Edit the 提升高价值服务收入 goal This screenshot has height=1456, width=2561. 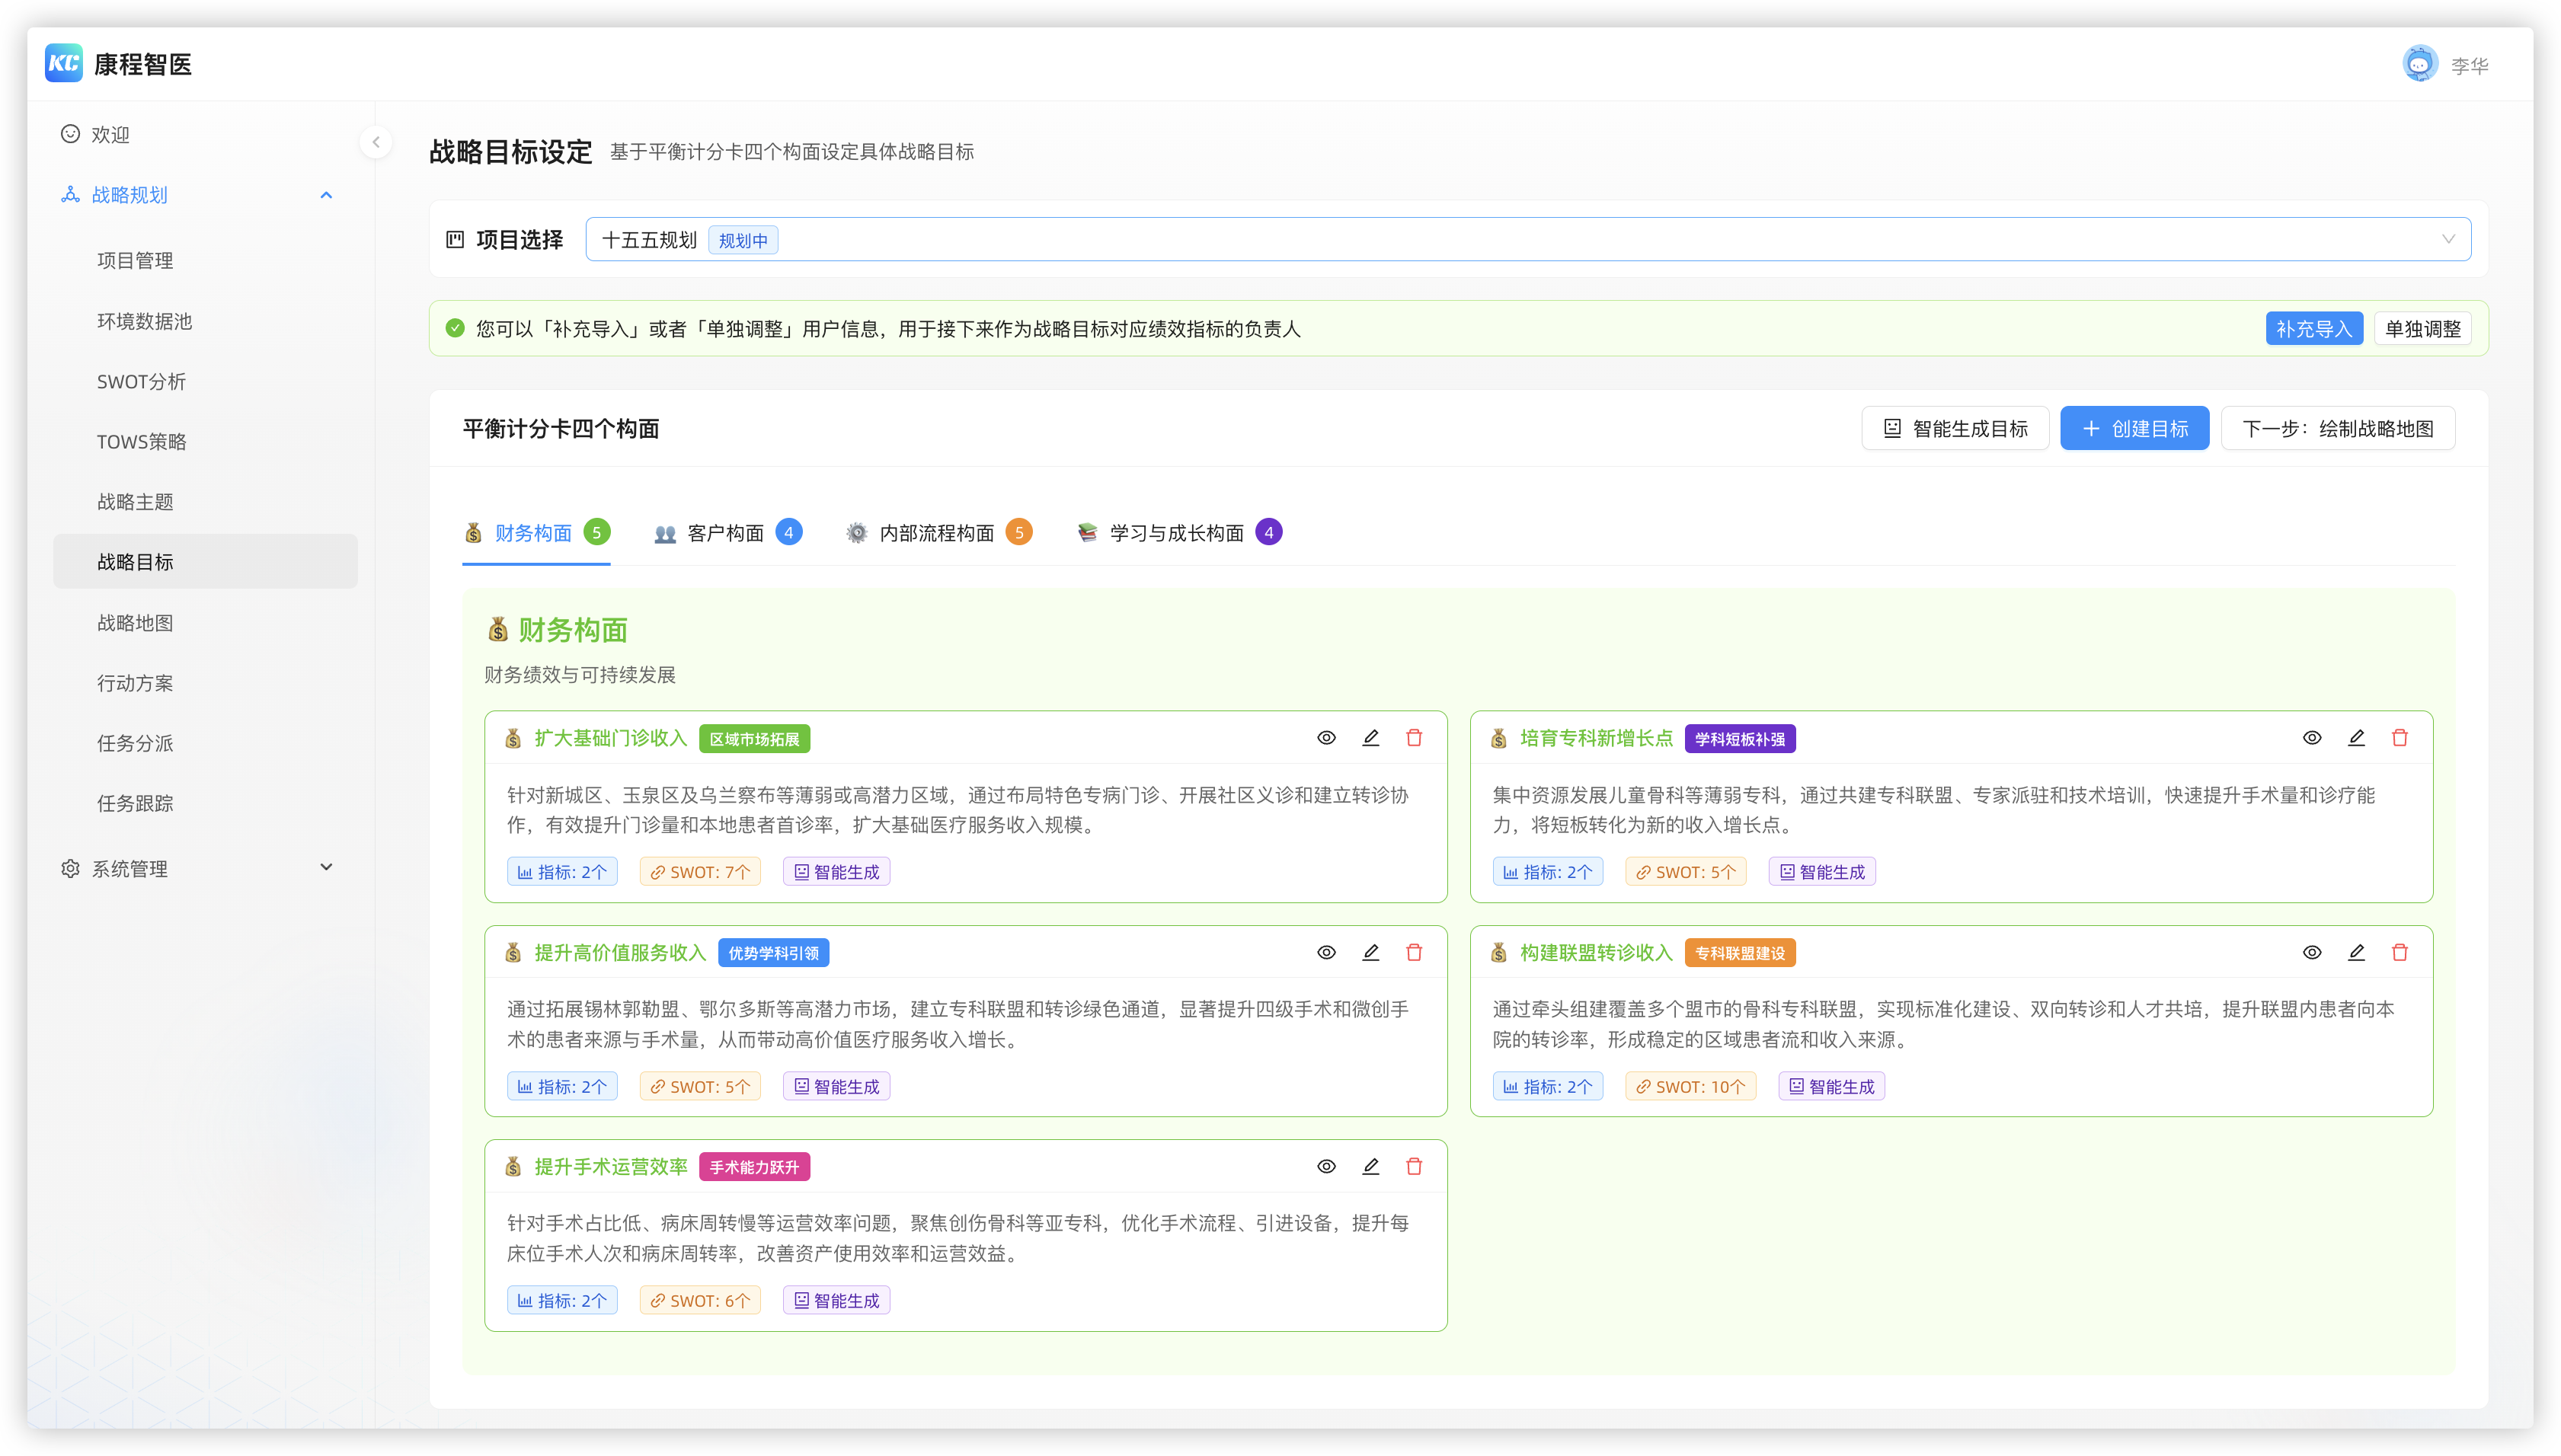1370,953
